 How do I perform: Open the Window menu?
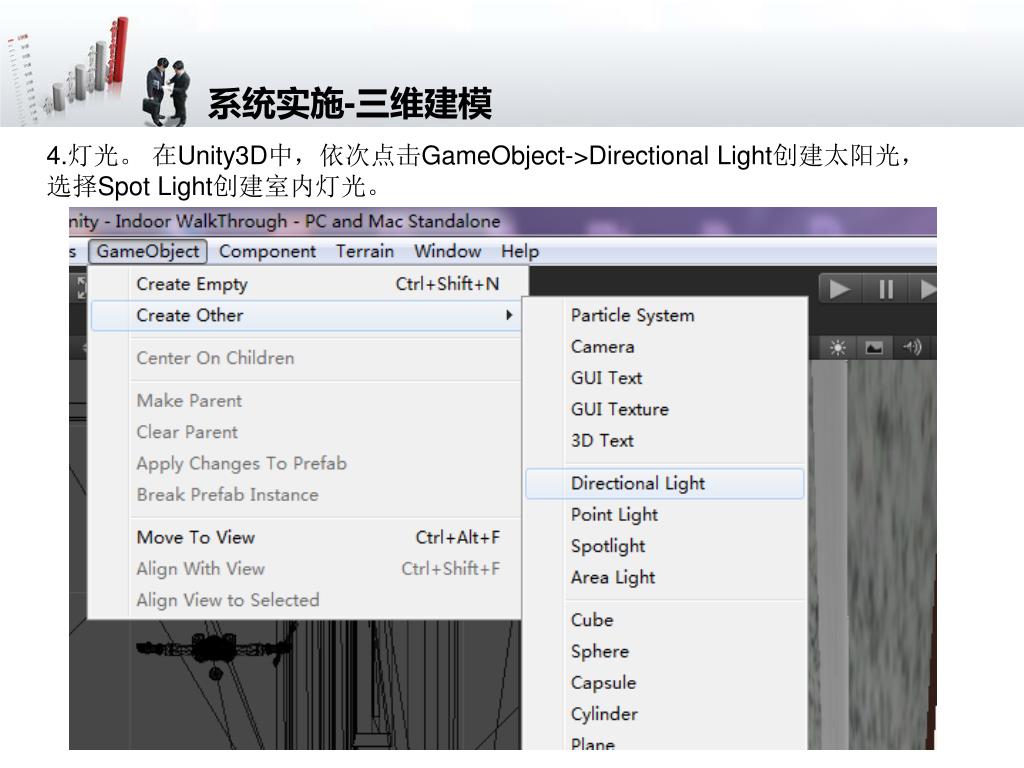click(x=447, y=251)
